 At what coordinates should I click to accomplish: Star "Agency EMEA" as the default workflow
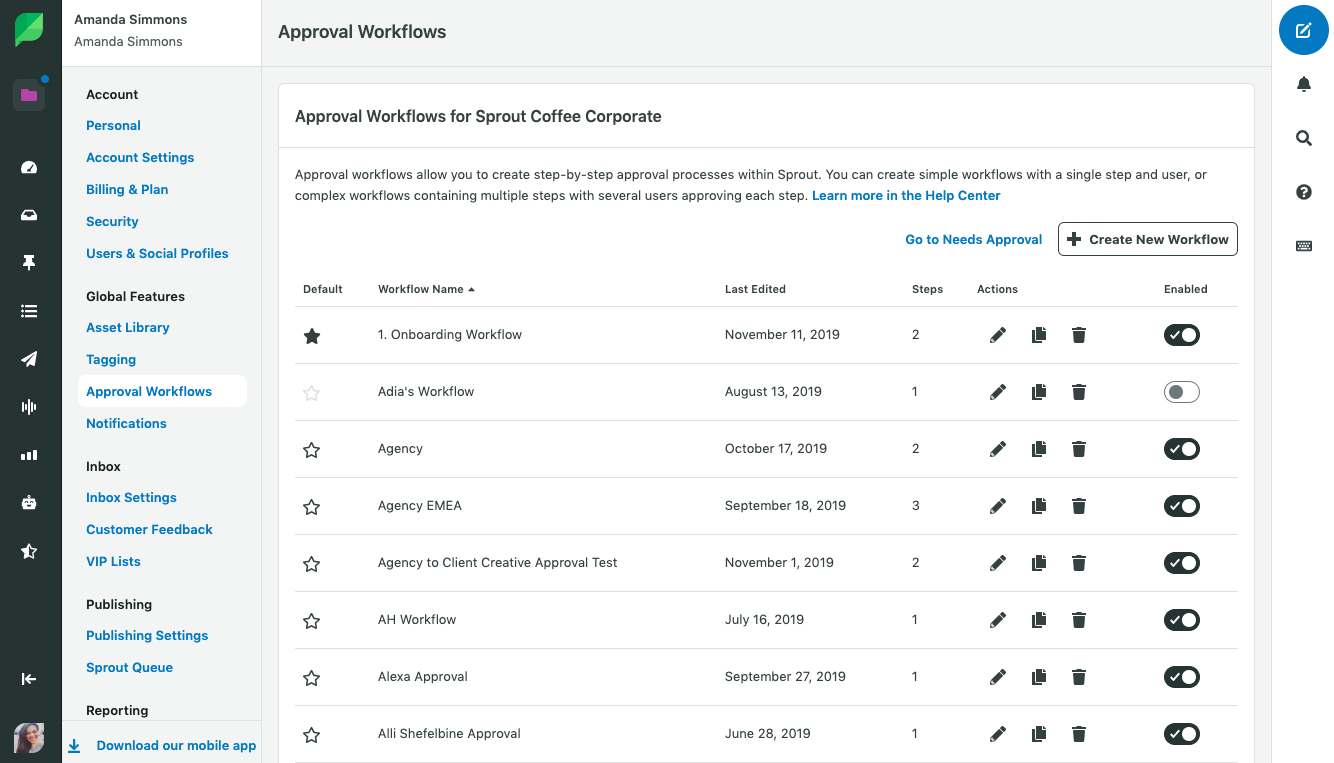311,506
